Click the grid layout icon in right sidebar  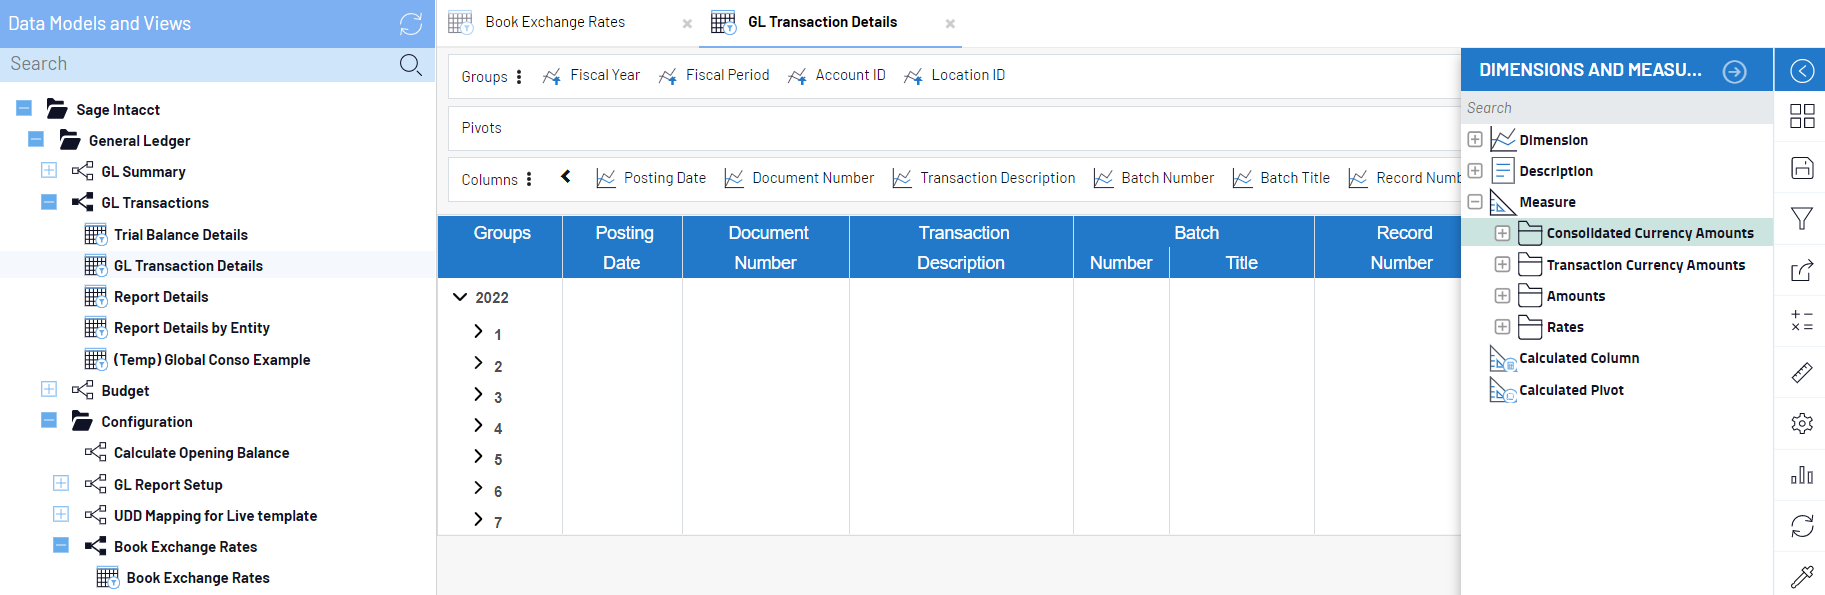point(1802,116)
